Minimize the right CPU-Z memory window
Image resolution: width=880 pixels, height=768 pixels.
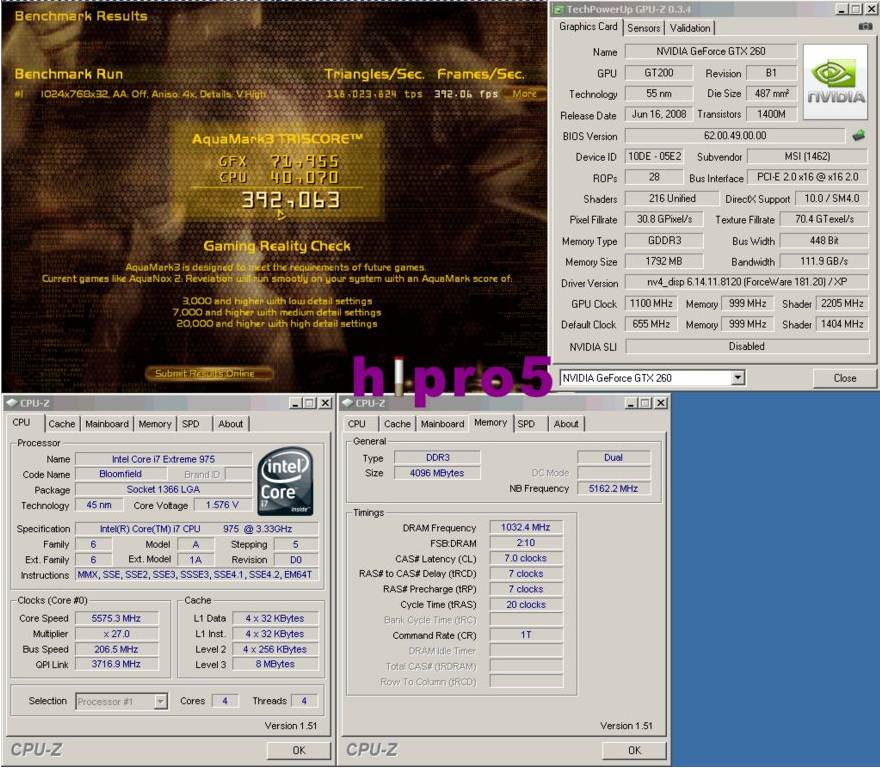point(631,403)
